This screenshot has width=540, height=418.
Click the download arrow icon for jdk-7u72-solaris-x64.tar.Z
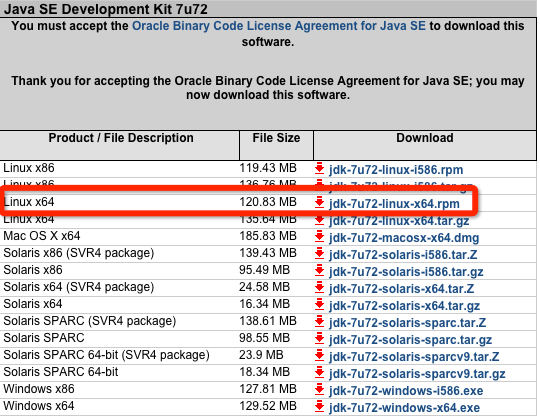point(320,288)
